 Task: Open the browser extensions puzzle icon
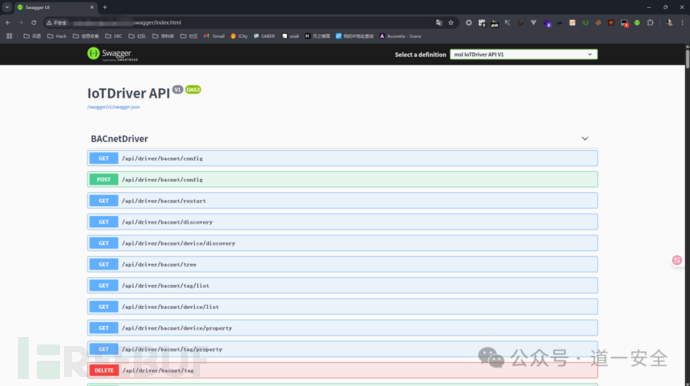point(650,22)
